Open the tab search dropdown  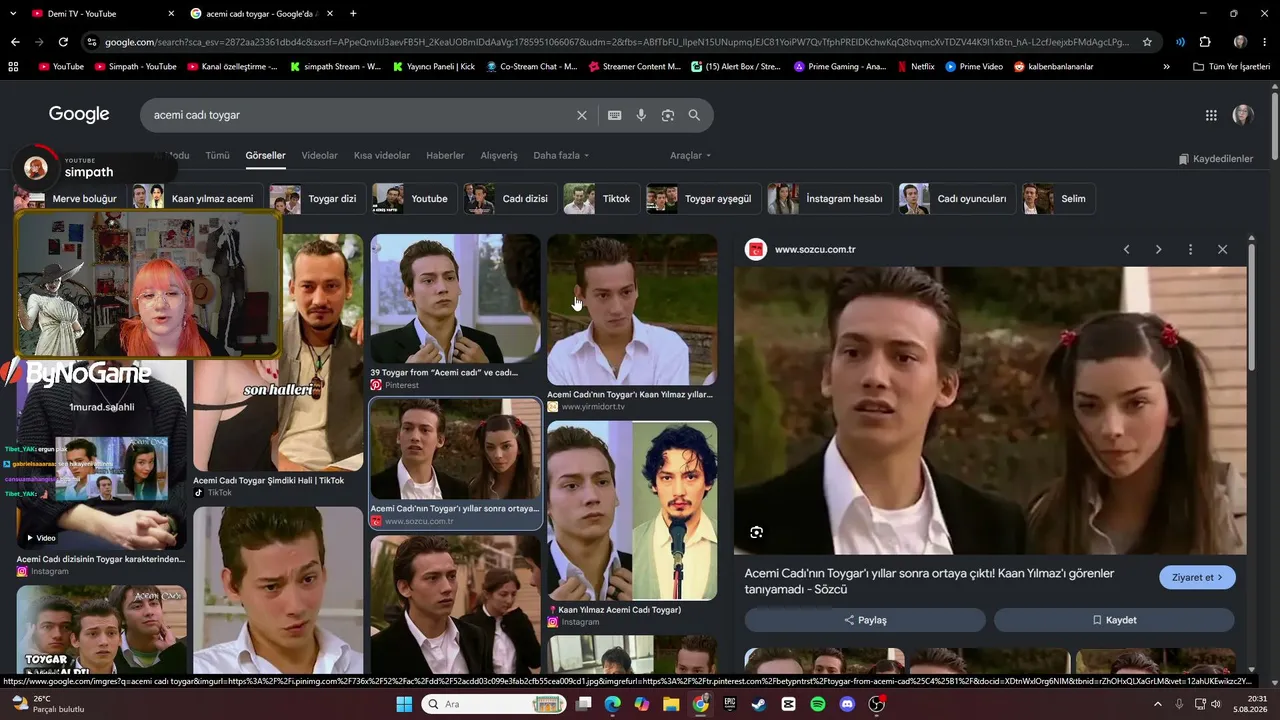tap(13, 14)
